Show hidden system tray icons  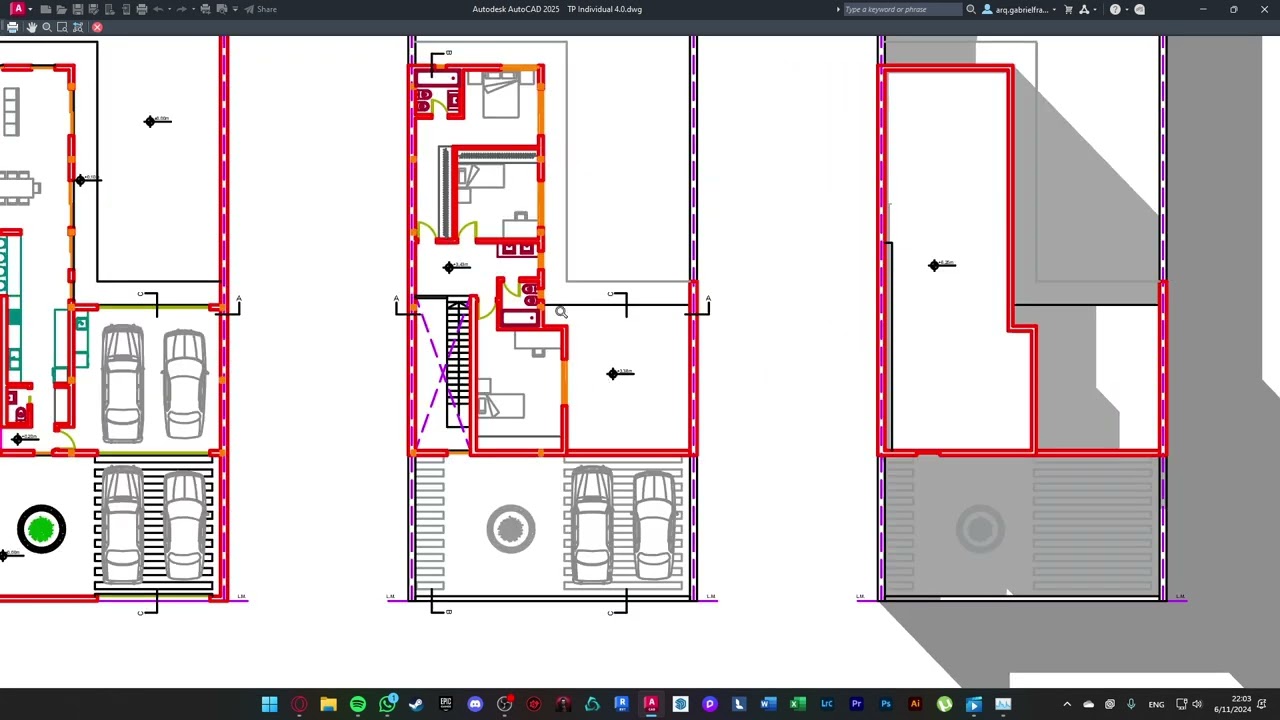point(1067,704)
